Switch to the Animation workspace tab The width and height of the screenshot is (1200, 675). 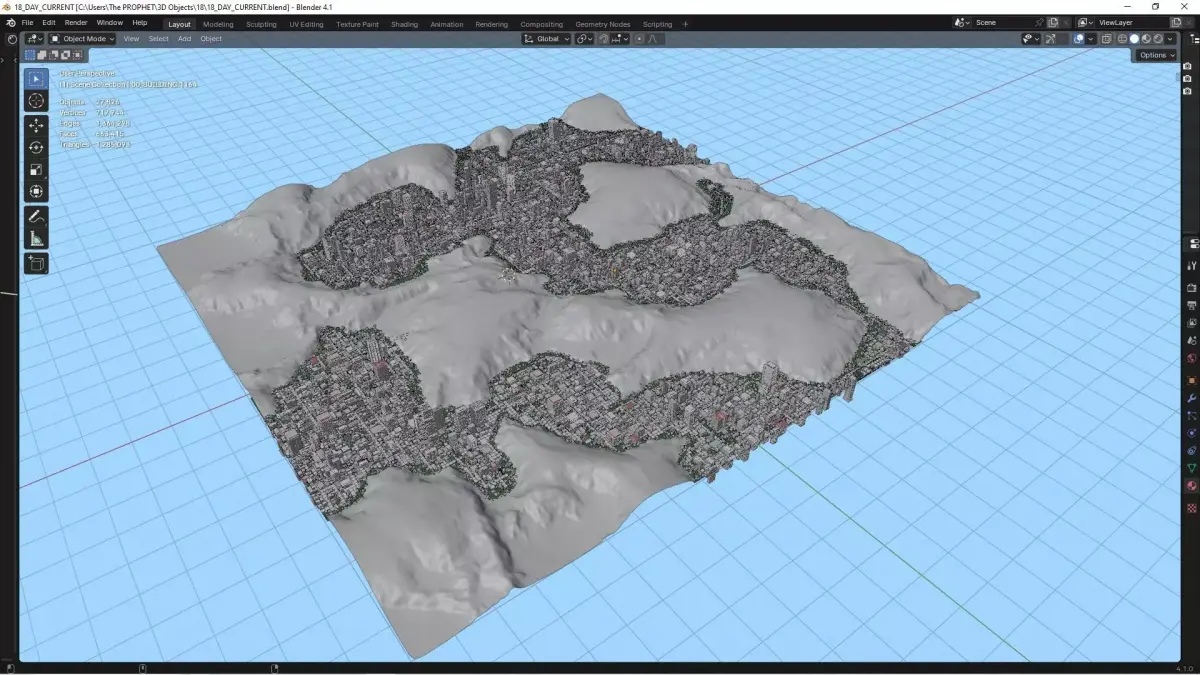coord(447,24)
